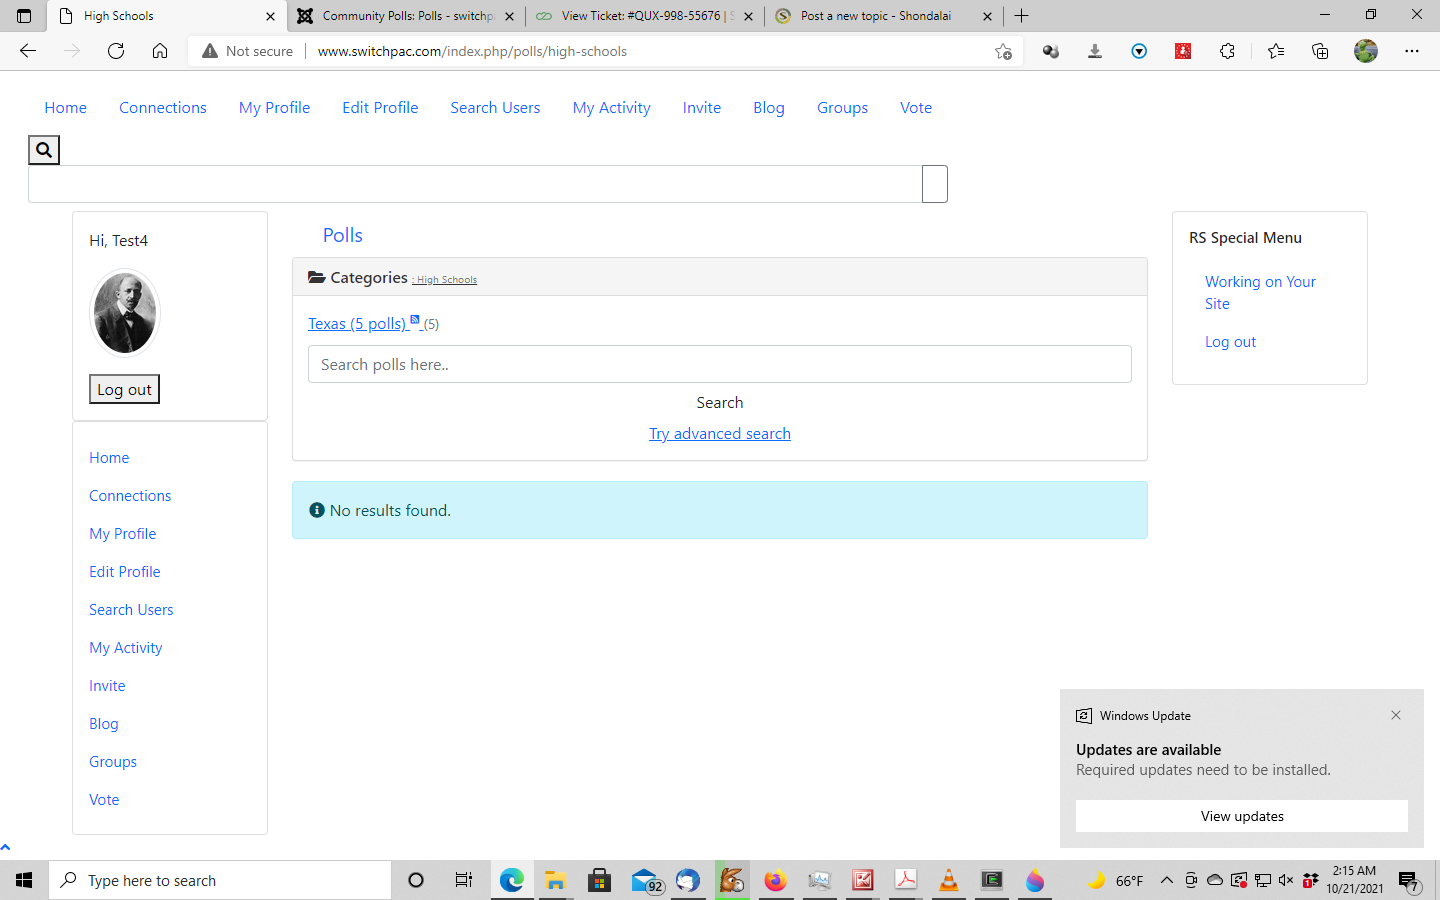The image size is (1440, 900).
Task: Click the Test4 profile avatar picture
Action: click(125, 313)
